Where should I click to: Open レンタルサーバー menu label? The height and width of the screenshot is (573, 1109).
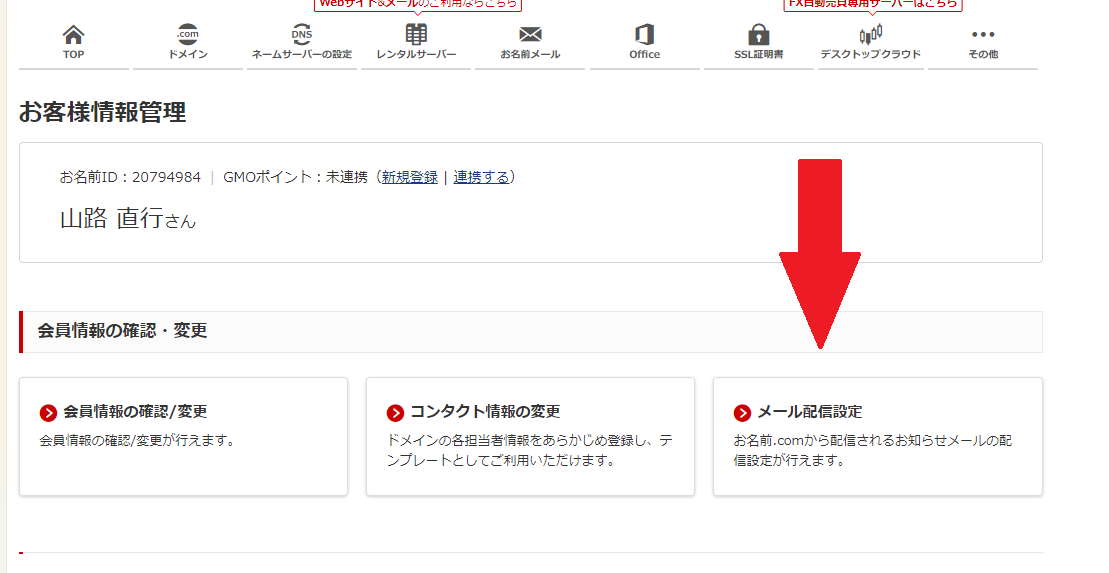[x=417, y=54]
